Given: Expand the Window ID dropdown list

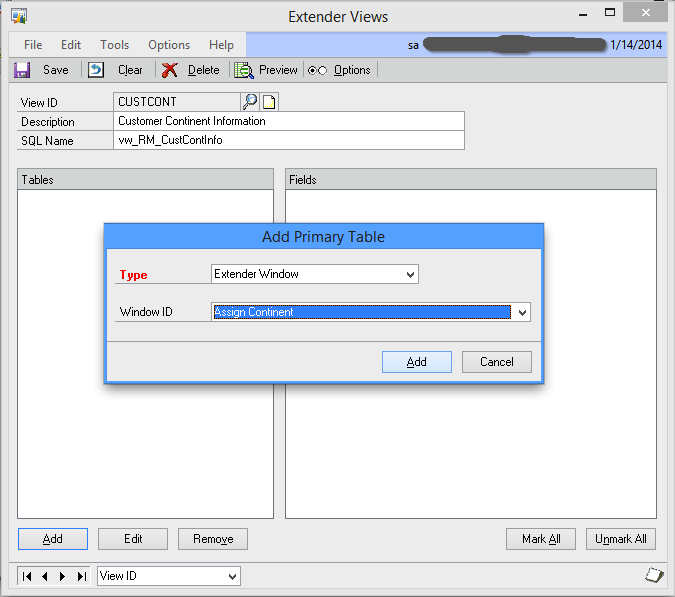Looking at the screenshot, I should (x=521, y=312).
